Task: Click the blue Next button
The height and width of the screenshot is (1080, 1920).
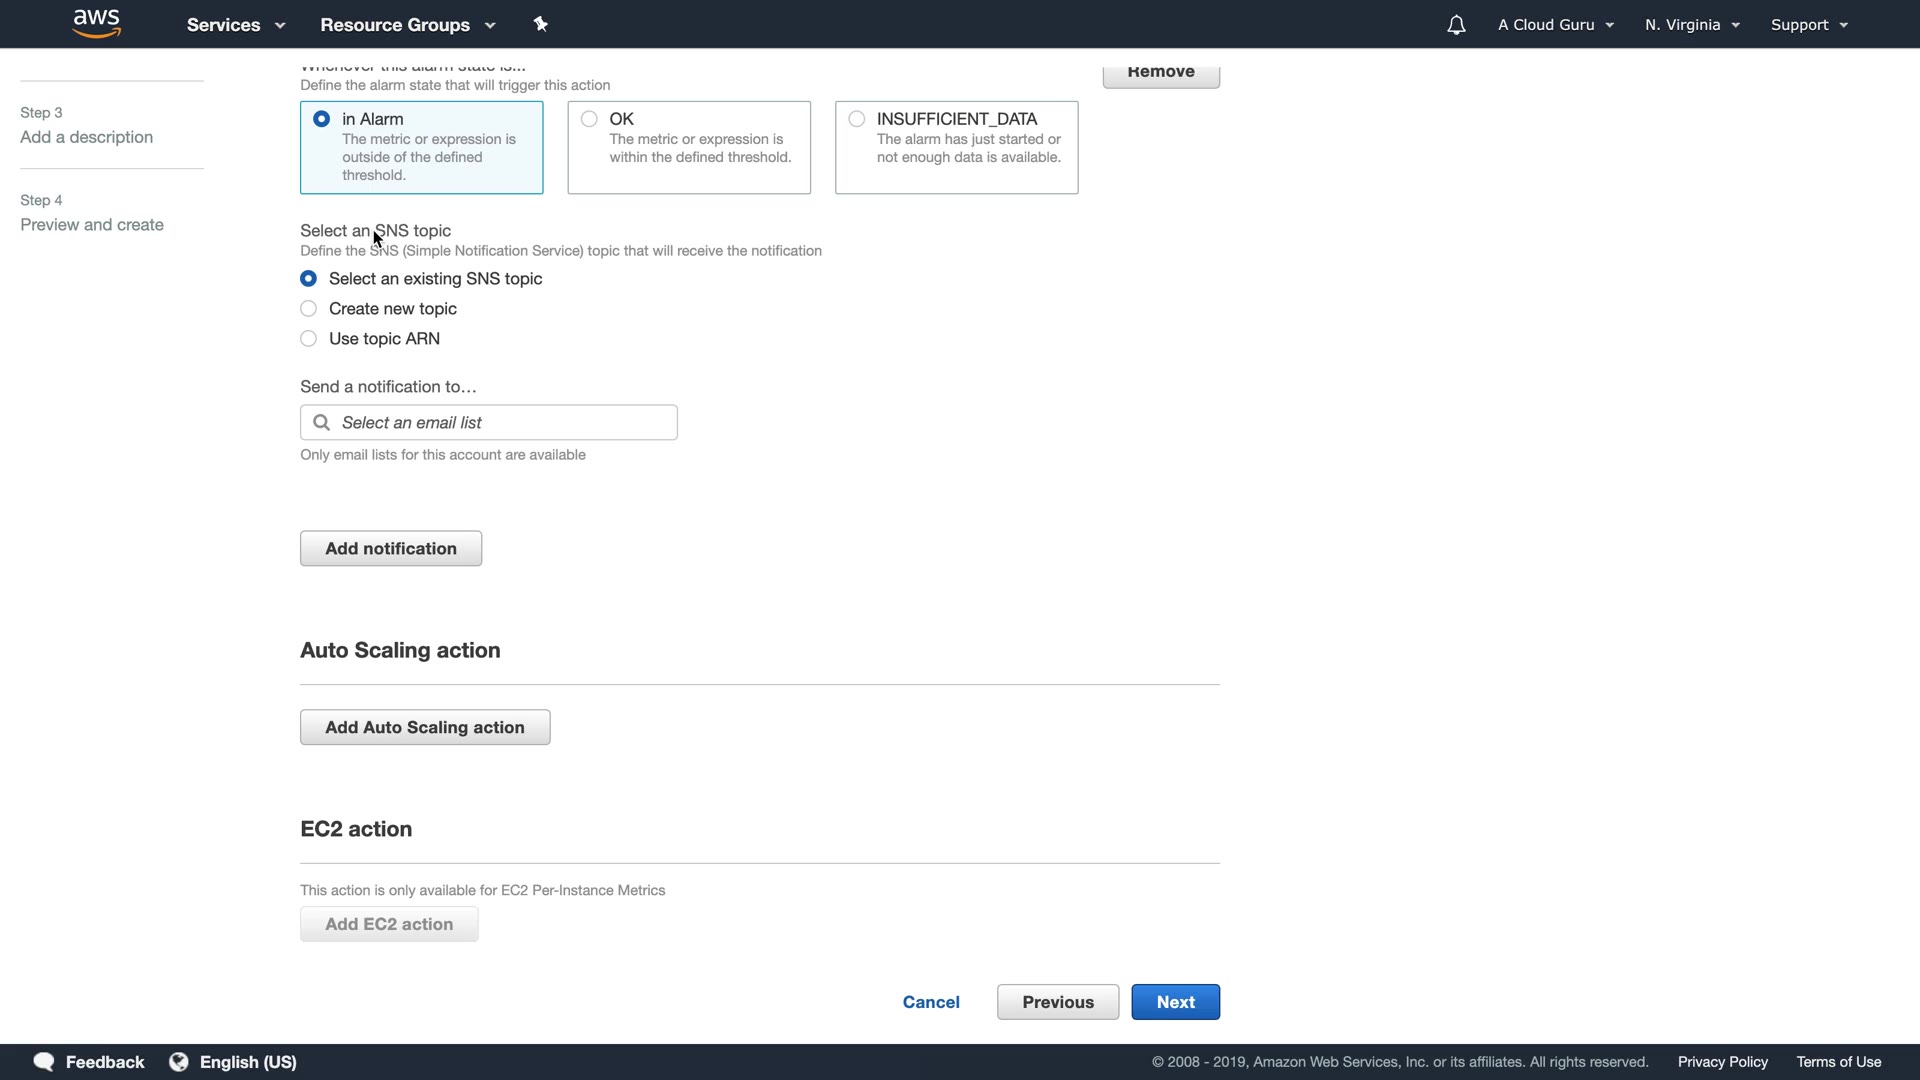Action: pos(1175,1002)
